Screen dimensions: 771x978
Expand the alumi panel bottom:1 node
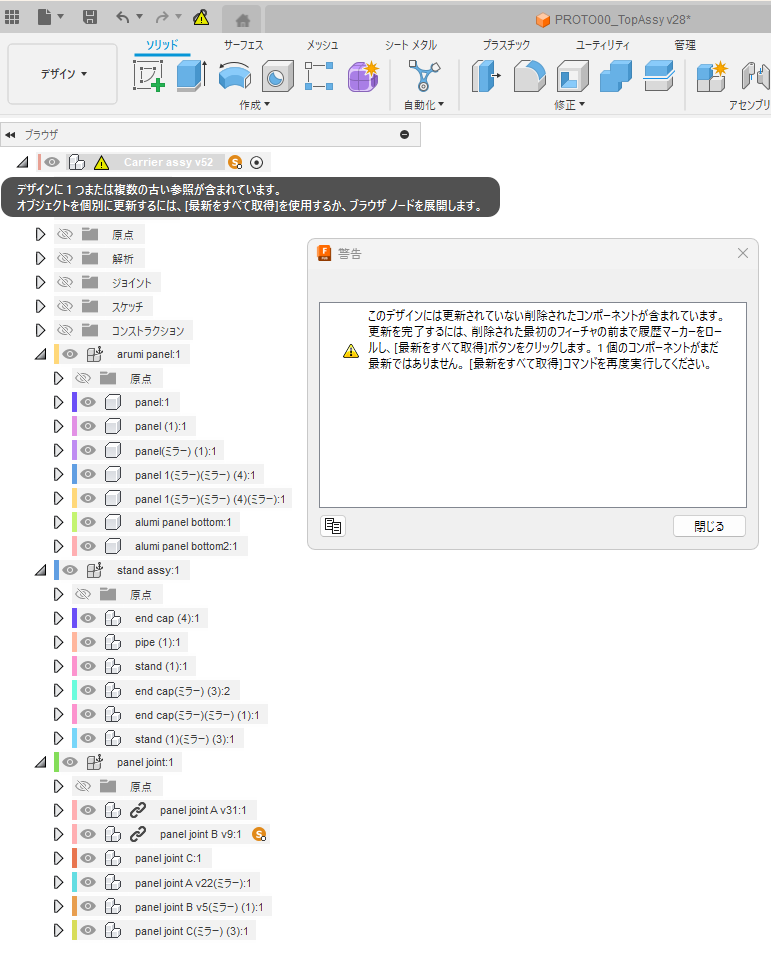59,522
